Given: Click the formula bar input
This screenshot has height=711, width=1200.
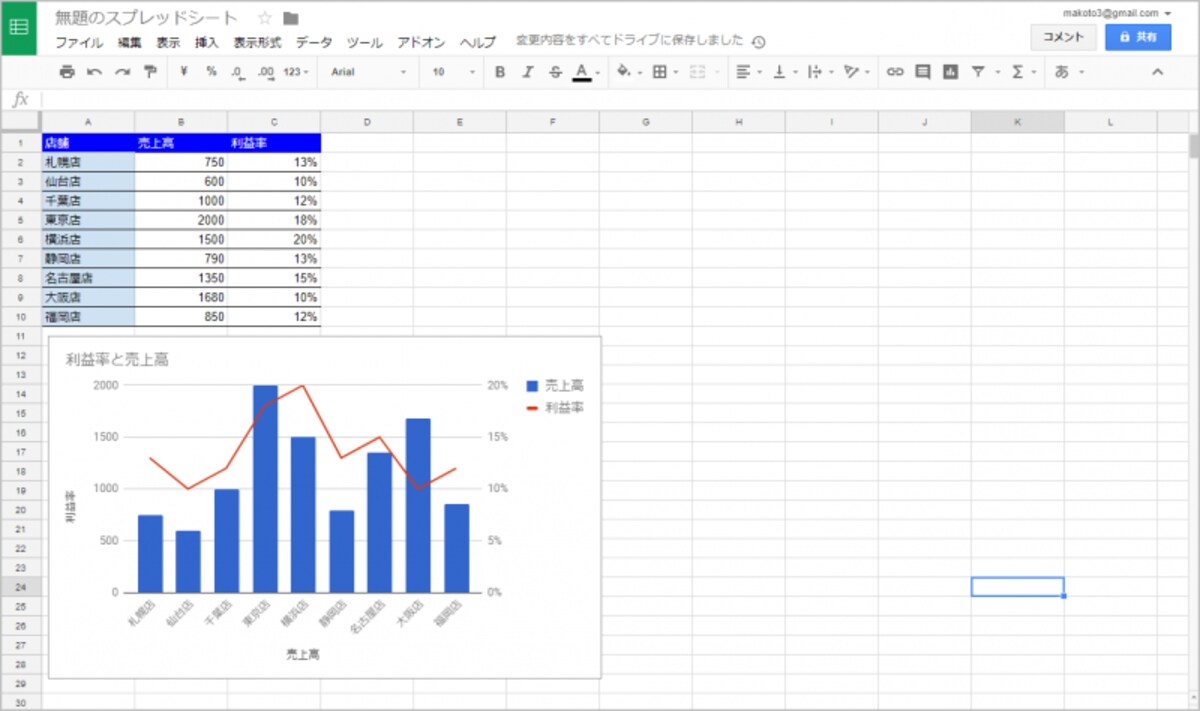Looking at the screenshot, I should pos(620,99).
